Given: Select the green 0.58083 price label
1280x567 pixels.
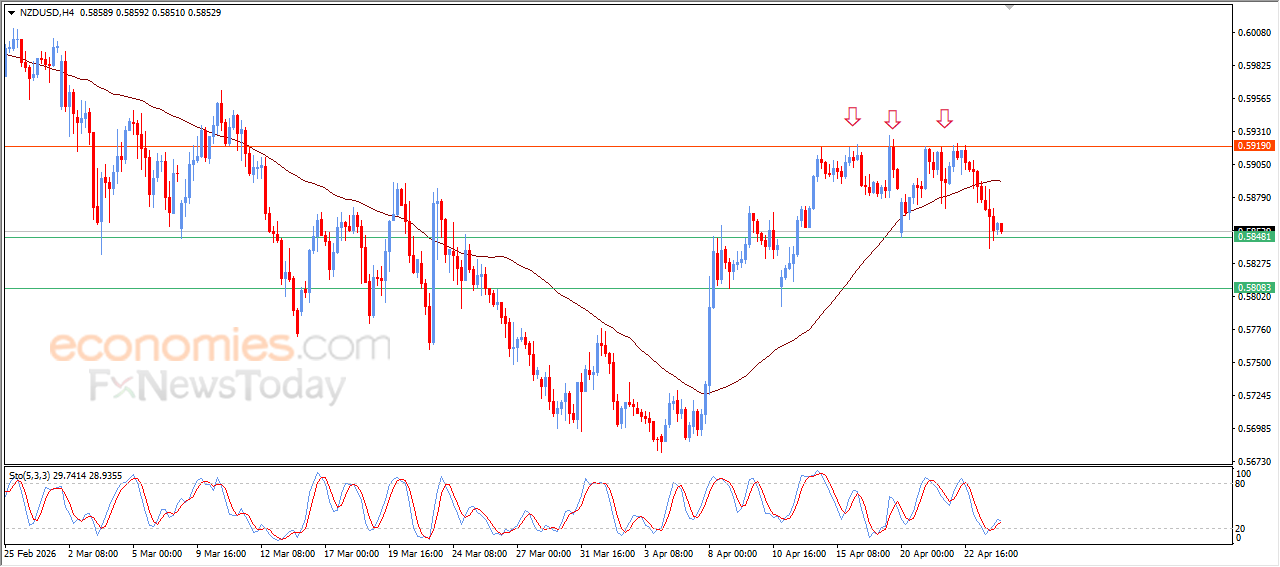Looking at the screenshot, I should 1254,288.
